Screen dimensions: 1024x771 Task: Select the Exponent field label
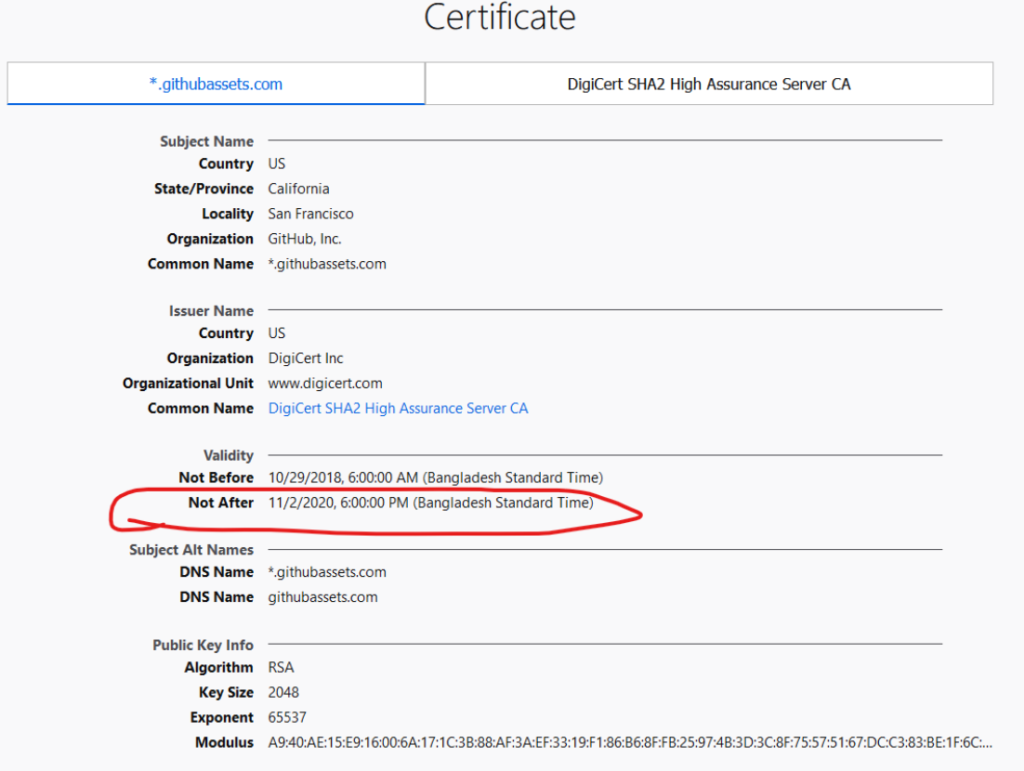pos(222,717)
